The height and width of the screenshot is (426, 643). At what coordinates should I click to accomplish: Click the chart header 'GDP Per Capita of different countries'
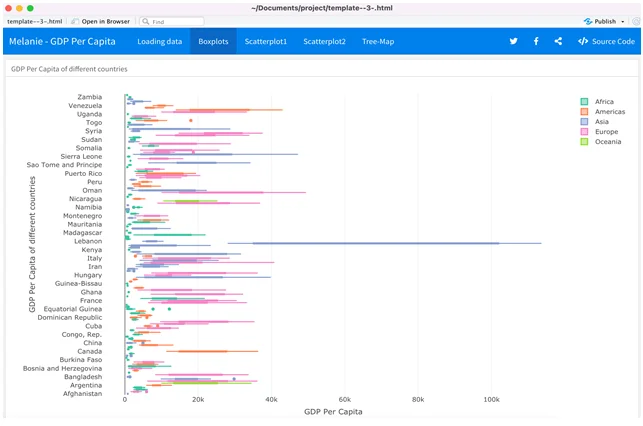coord(69,69)
